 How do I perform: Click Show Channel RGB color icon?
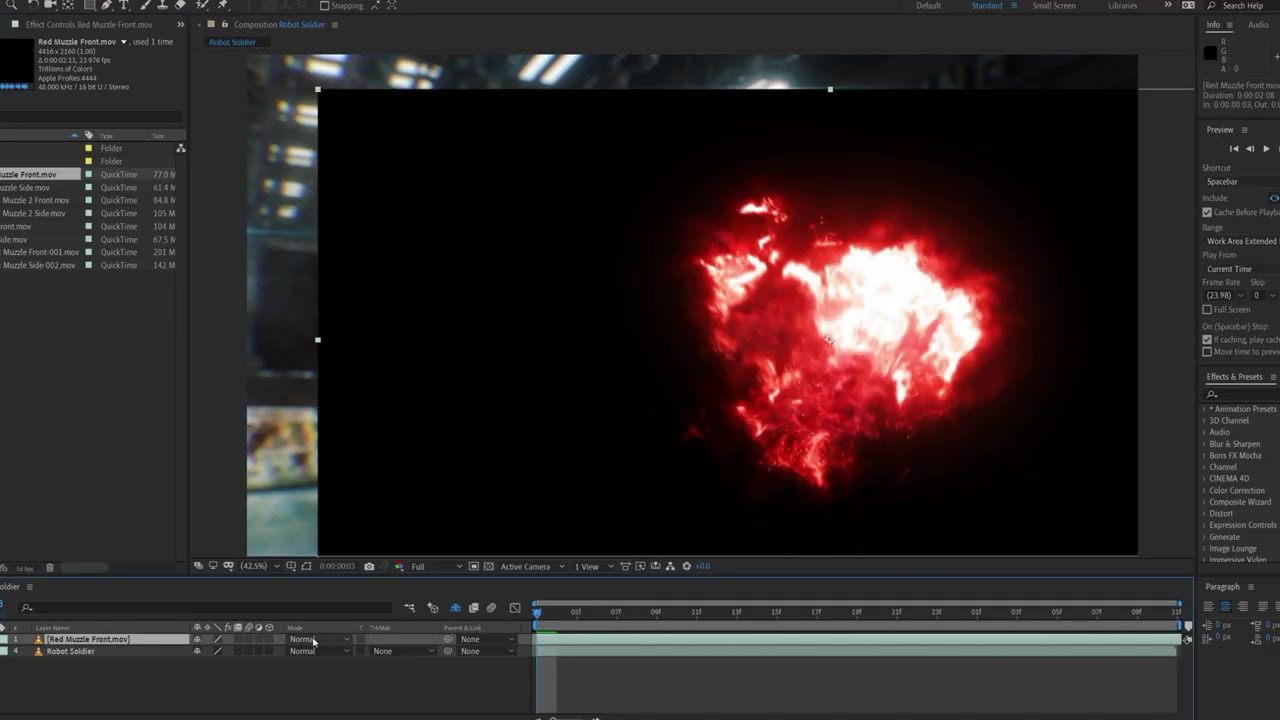399,566
